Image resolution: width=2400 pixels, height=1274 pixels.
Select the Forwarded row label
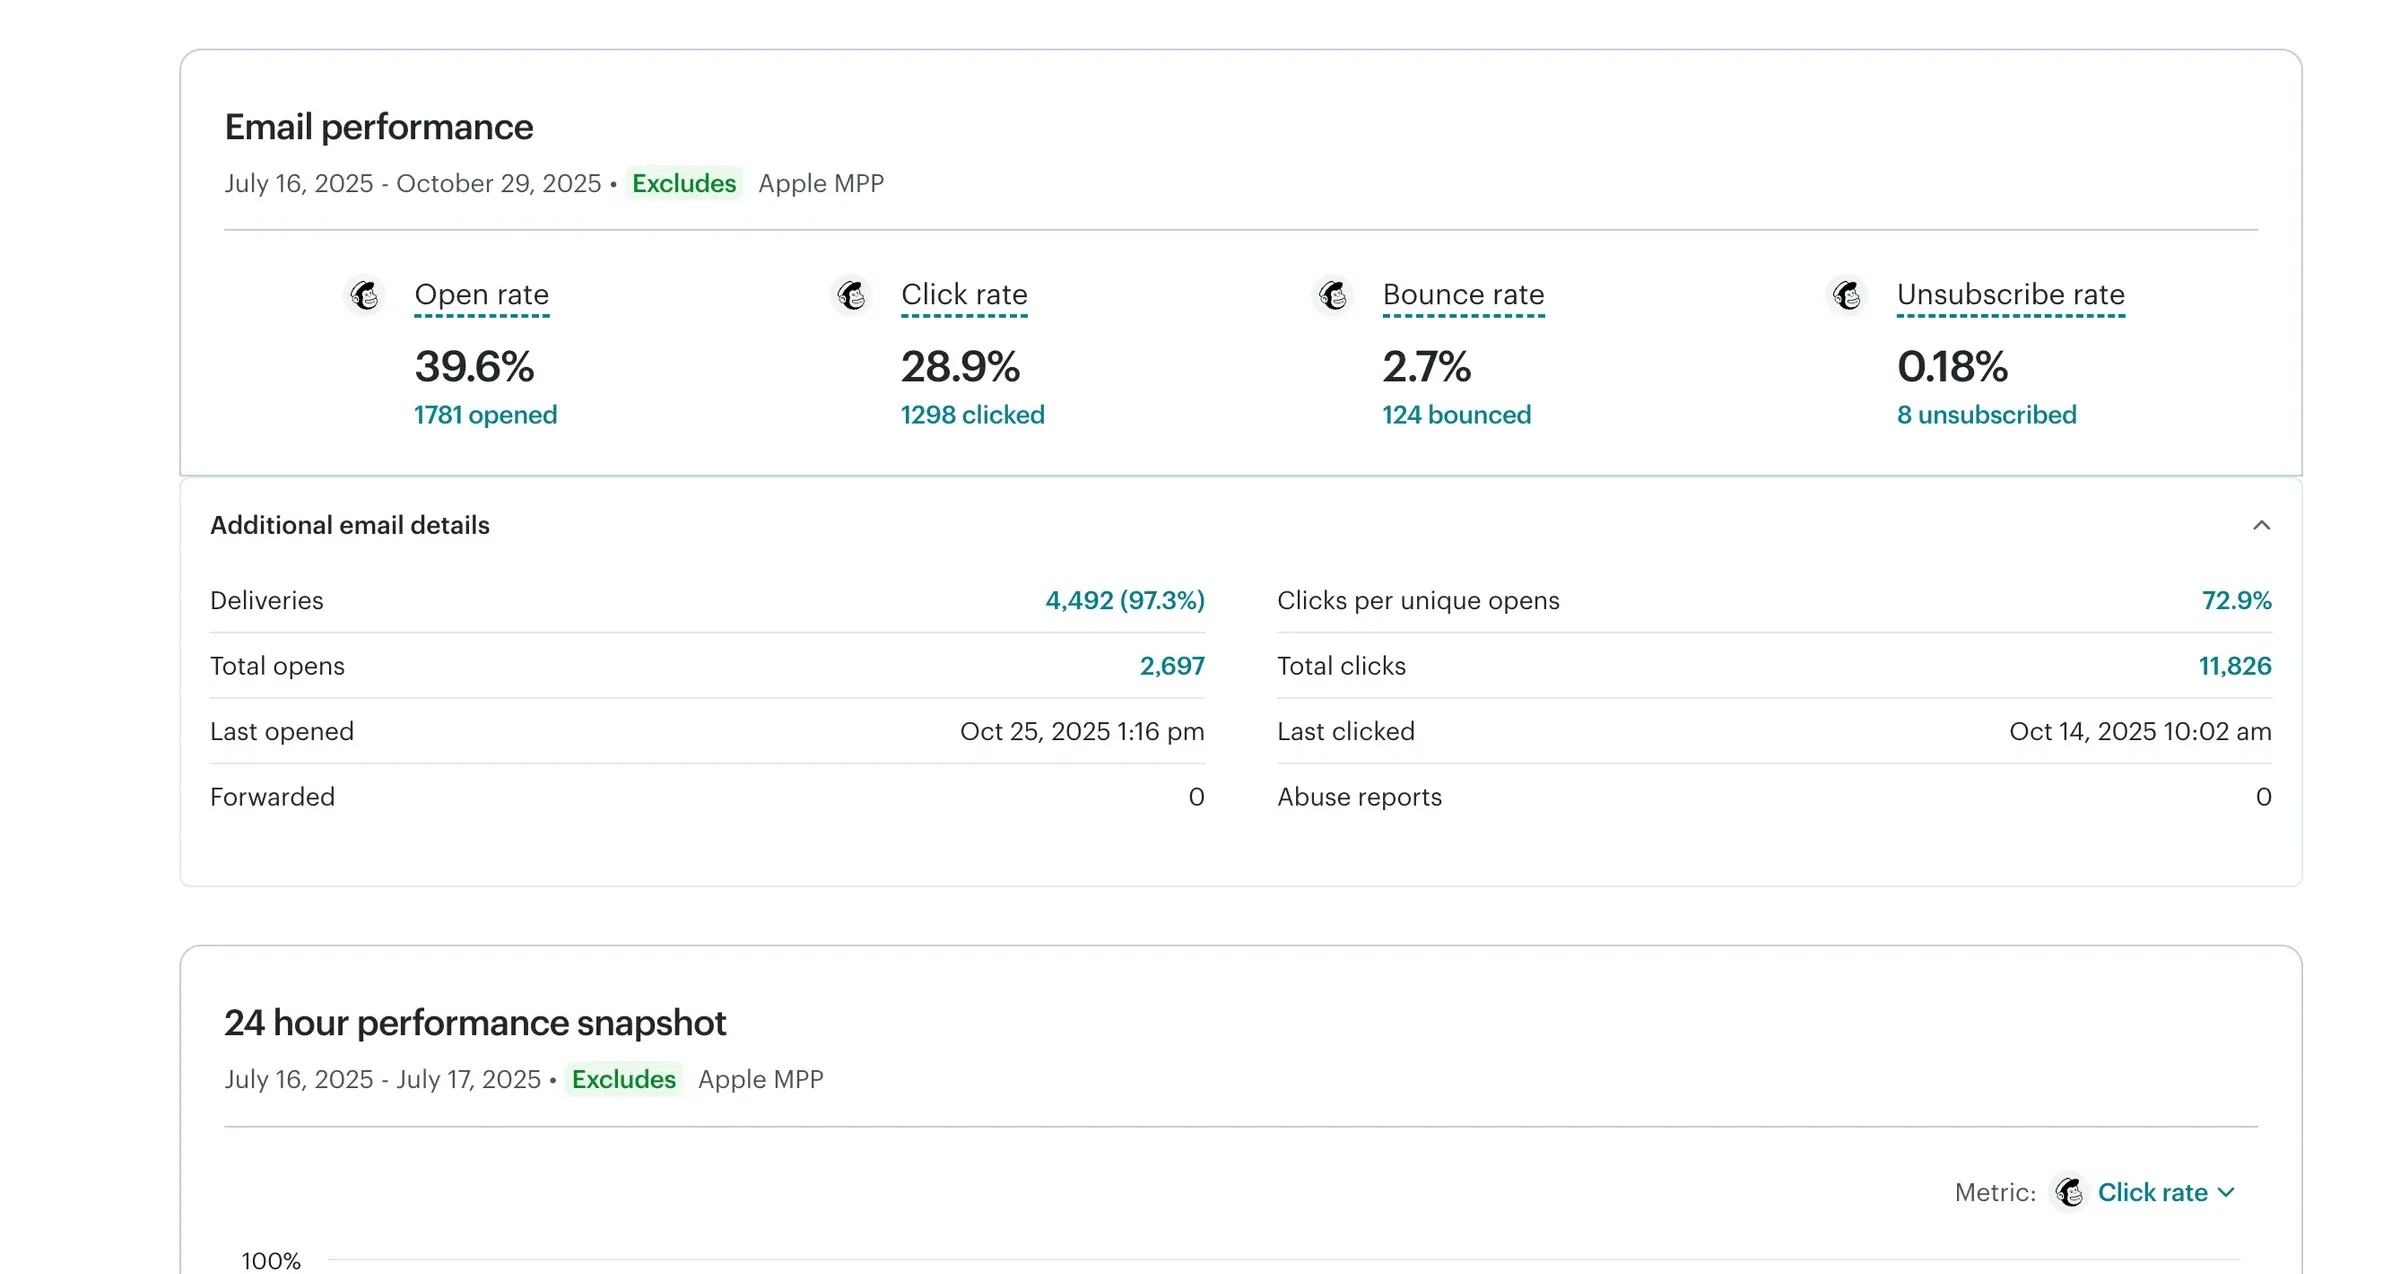pos(272,797)
